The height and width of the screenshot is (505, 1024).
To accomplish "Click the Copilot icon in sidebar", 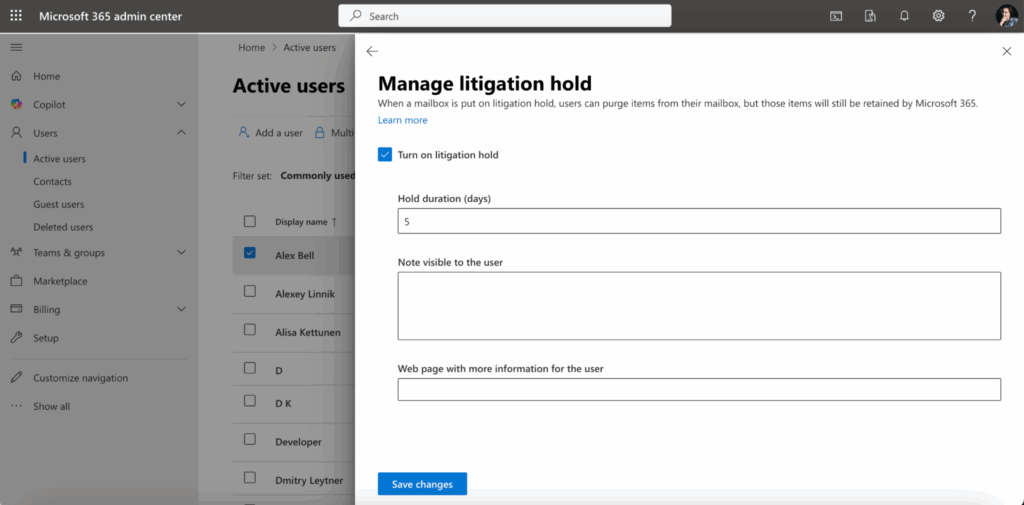I will (x=17, y=105).
